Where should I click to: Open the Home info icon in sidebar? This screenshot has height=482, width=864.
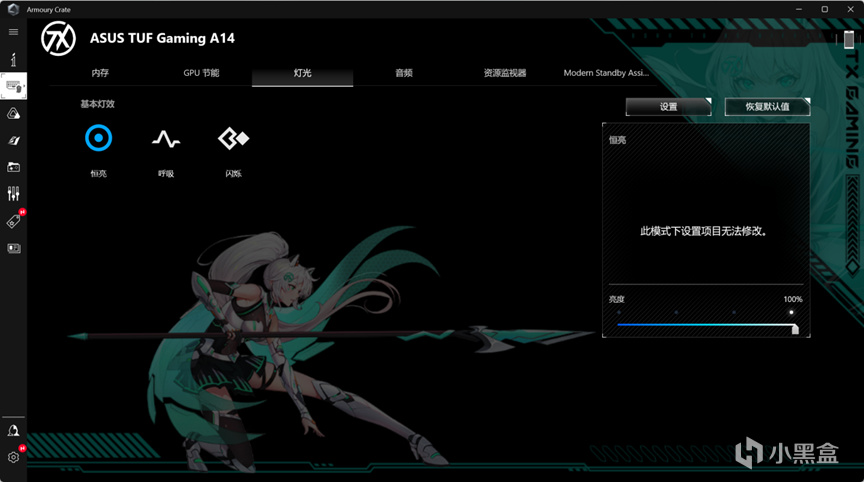point(13,59)
